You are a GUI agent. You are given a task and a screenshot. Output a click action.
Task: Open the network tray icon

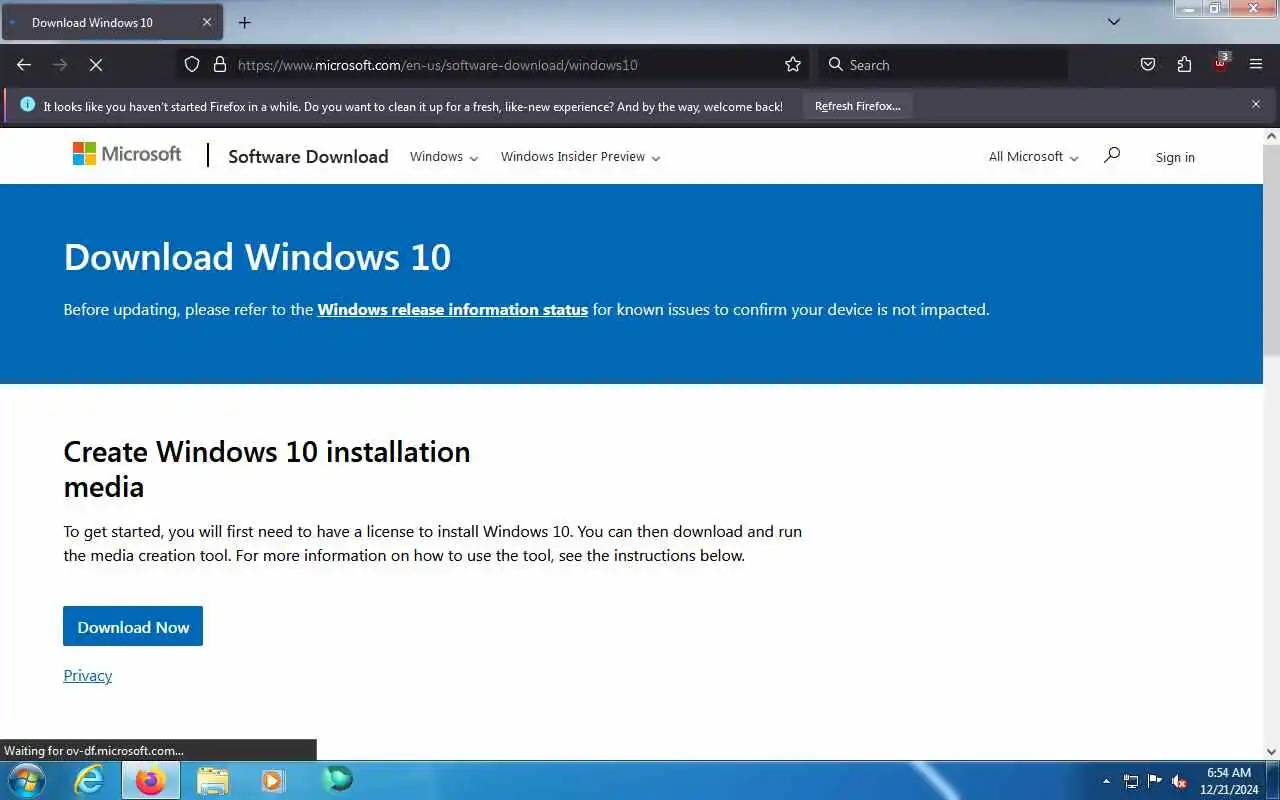(1131, 781)
